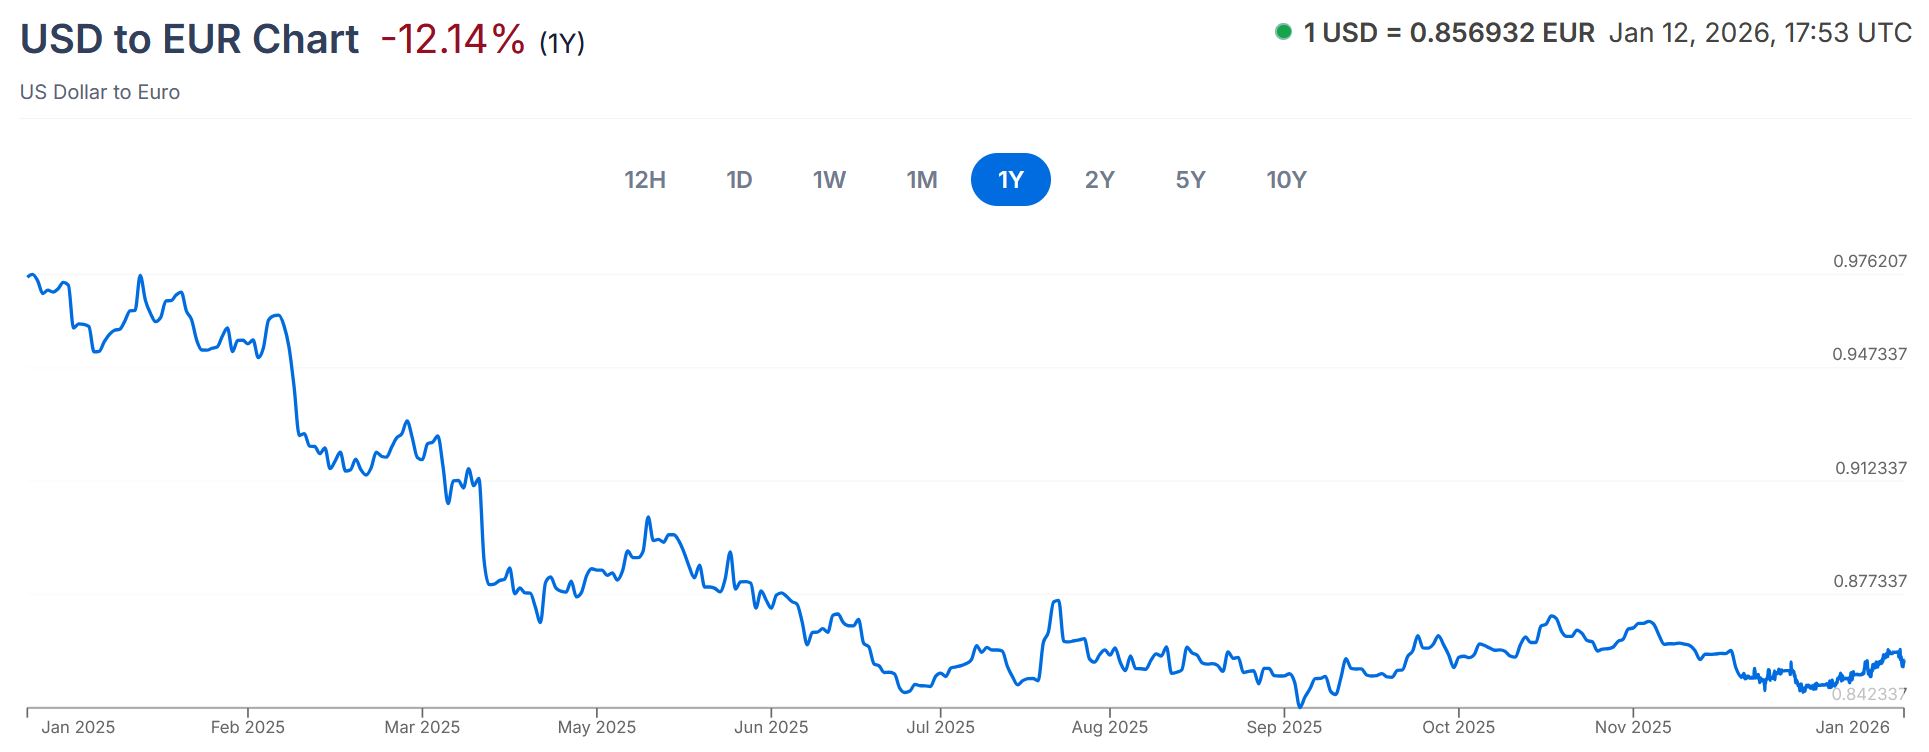Open the 10Y chart range

pyautogui.click(x=1286, y=180)
